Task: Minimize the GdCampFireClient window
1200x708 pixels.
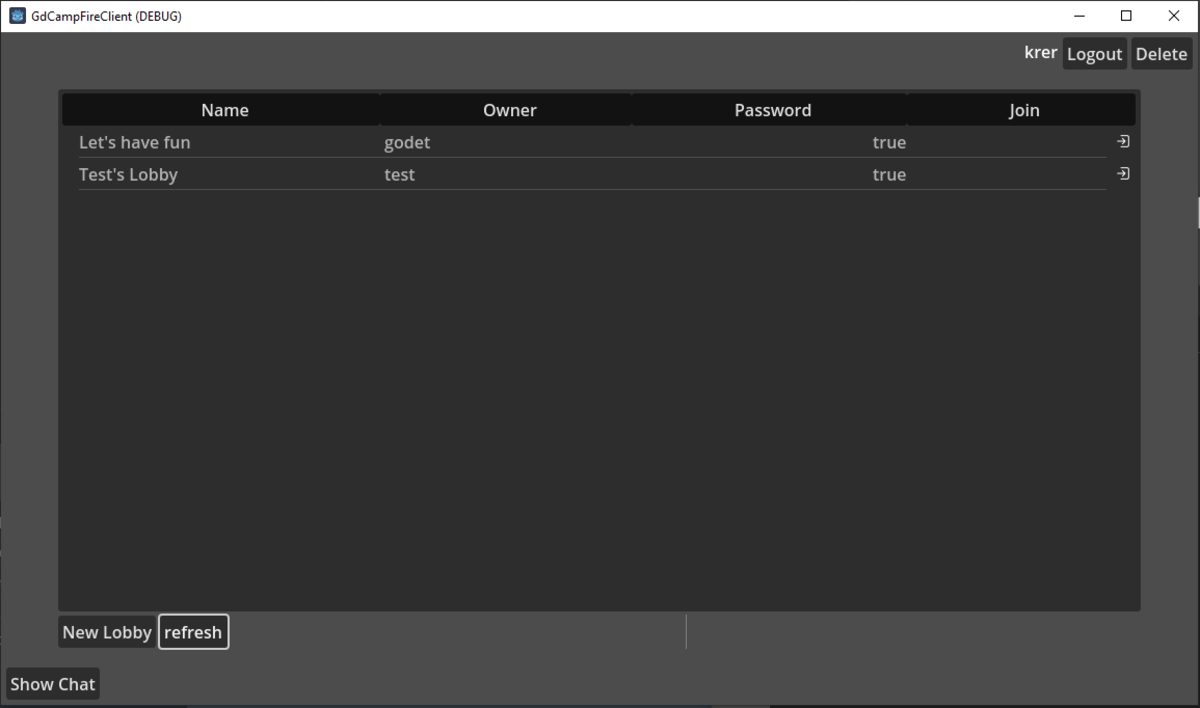Action: coord(1080,16)
